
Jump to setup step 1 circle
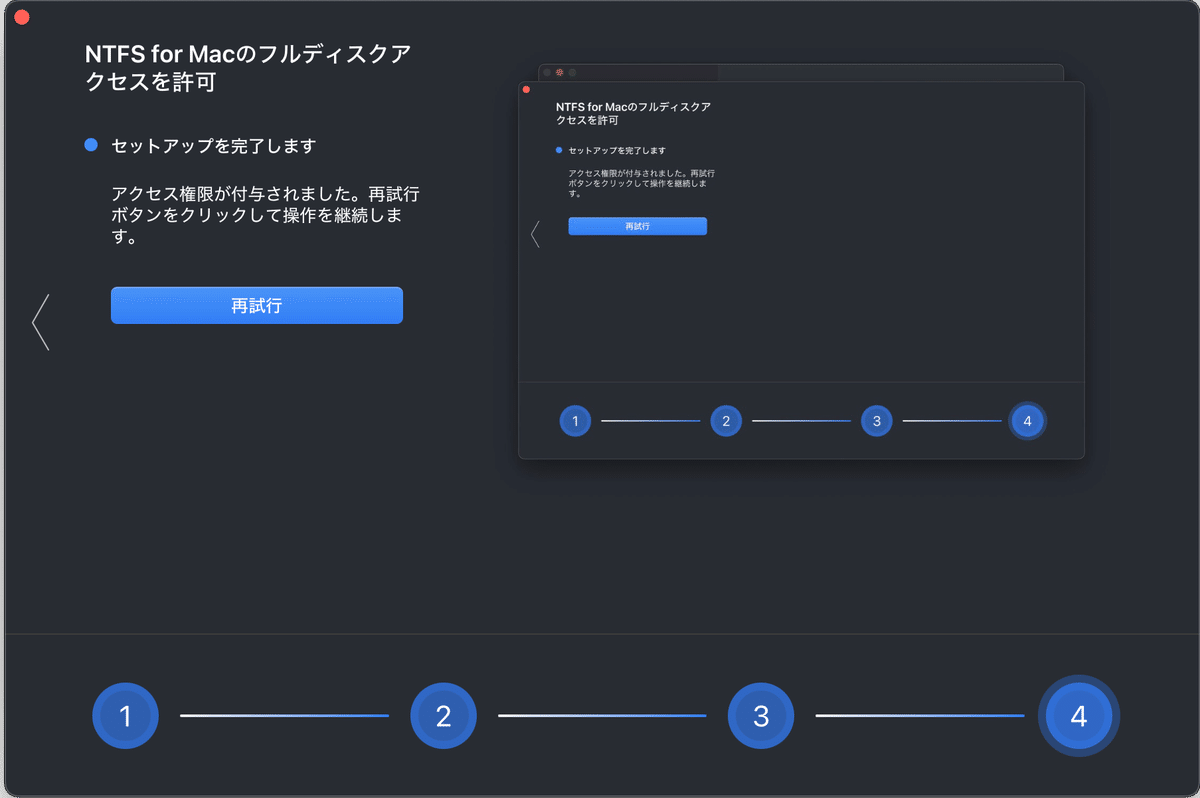(x=126, y=716)
